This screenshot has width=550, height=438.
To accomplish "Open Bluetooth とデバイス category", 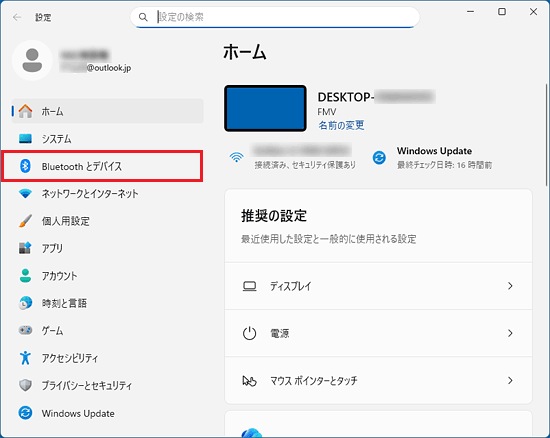I will point(108,166).
